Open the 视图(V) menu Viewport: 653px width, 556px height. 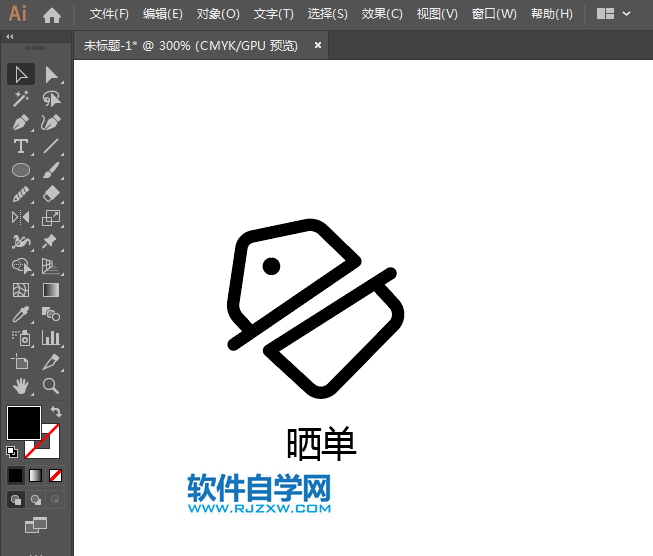tap(437, 14)
